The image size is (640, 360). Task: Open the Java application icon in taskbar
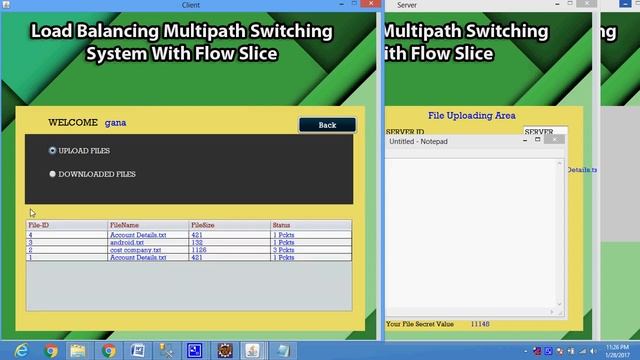coord(253,351)
